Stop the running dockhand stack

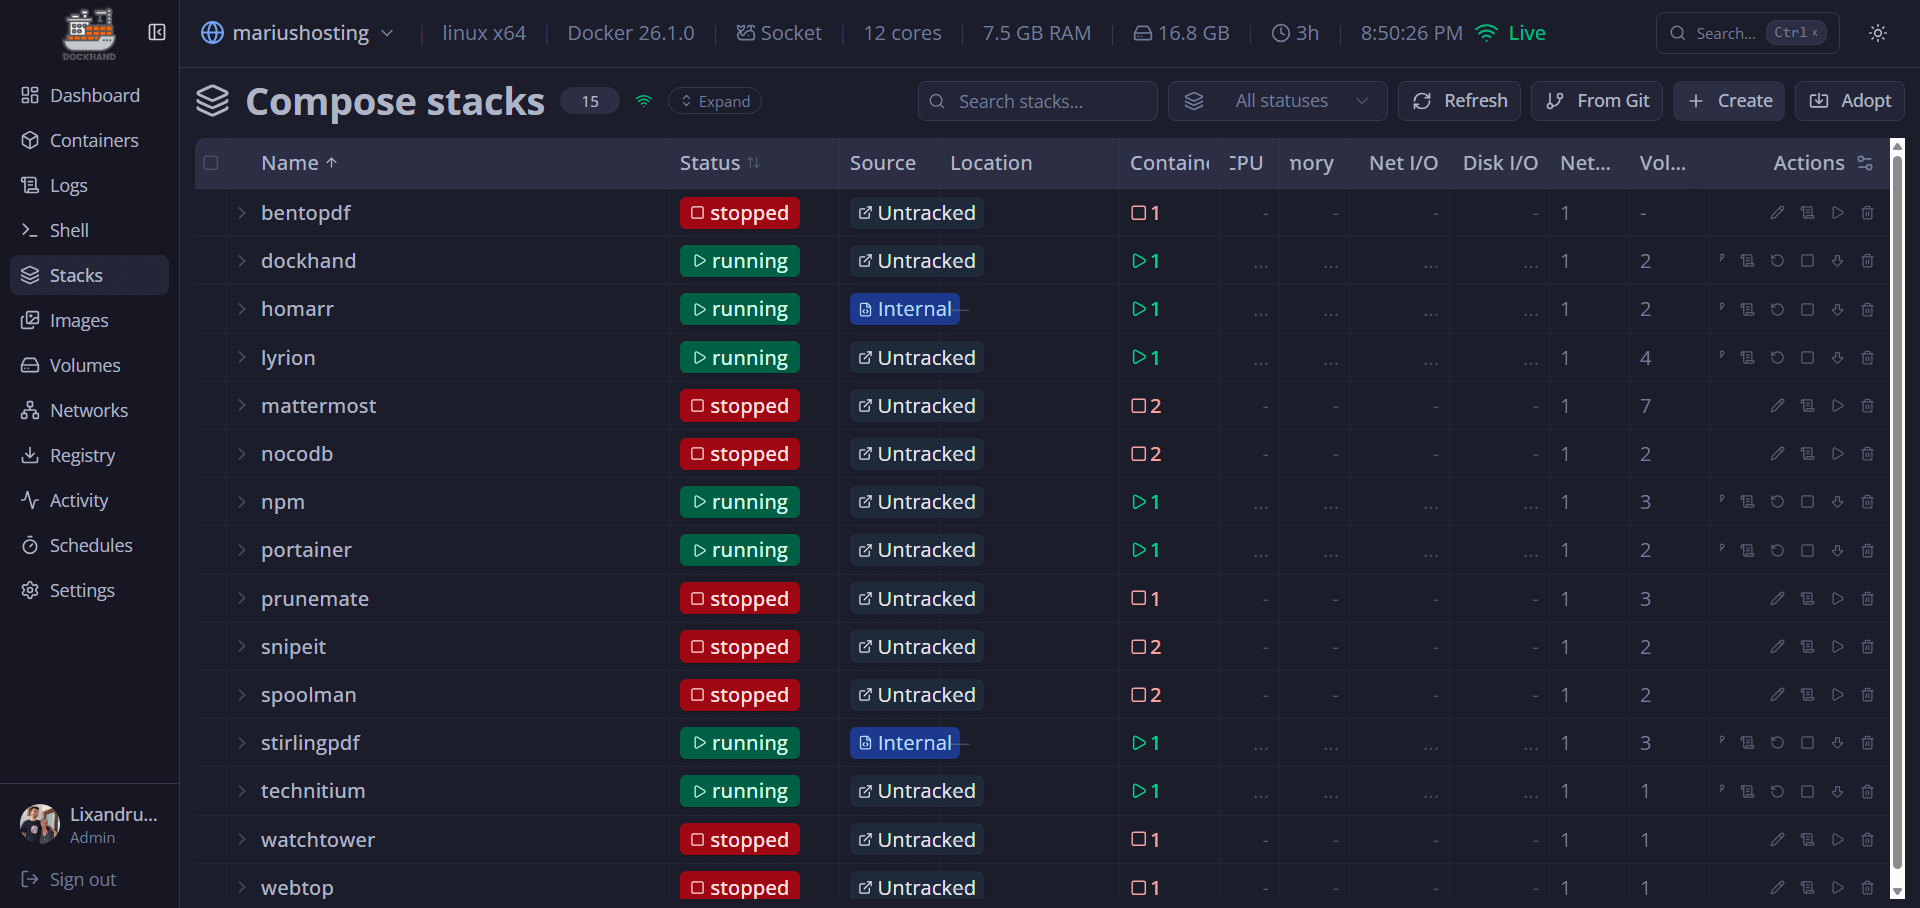click(x=1807, y=261)
